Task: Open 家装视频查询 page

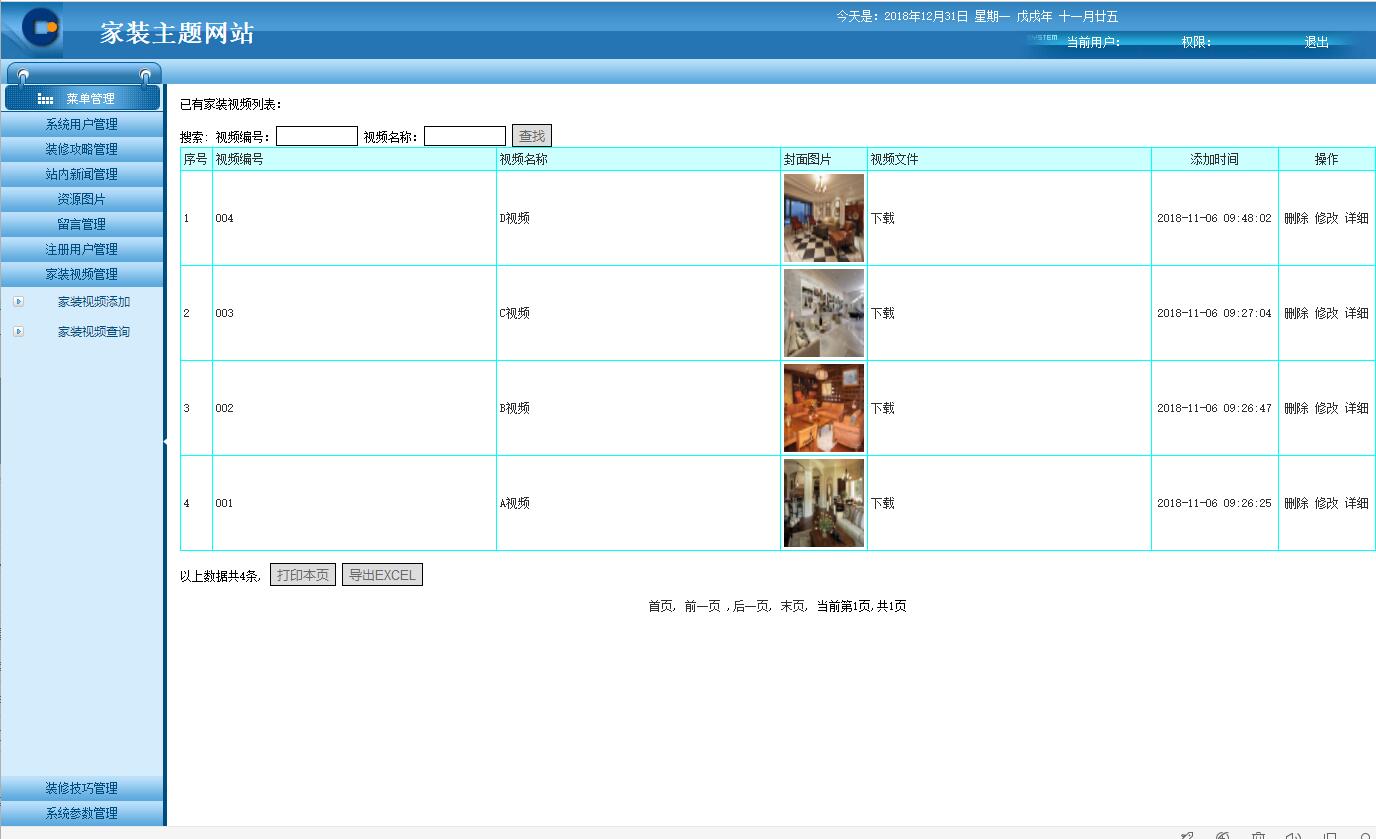Action: [x=94, y=332]
